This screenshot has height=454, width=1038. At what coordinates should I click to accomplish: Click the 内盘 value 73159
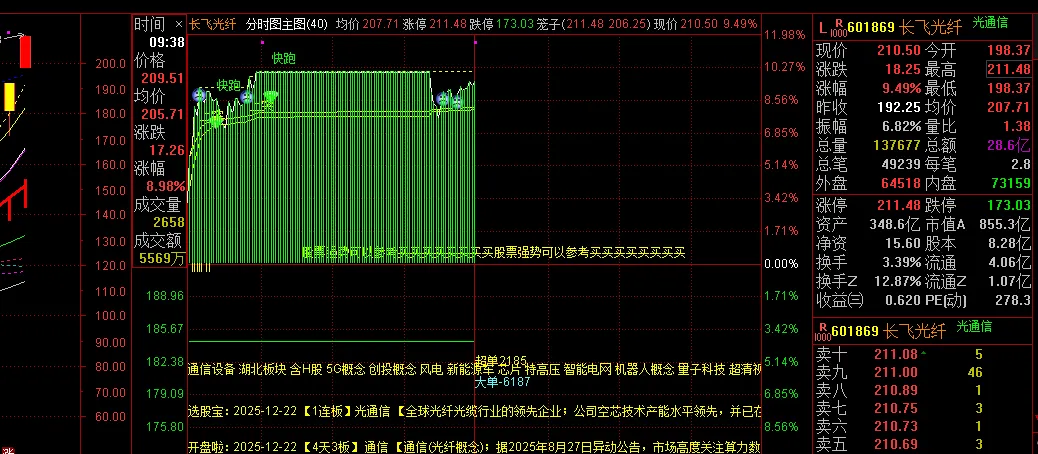click(1009, 183)
